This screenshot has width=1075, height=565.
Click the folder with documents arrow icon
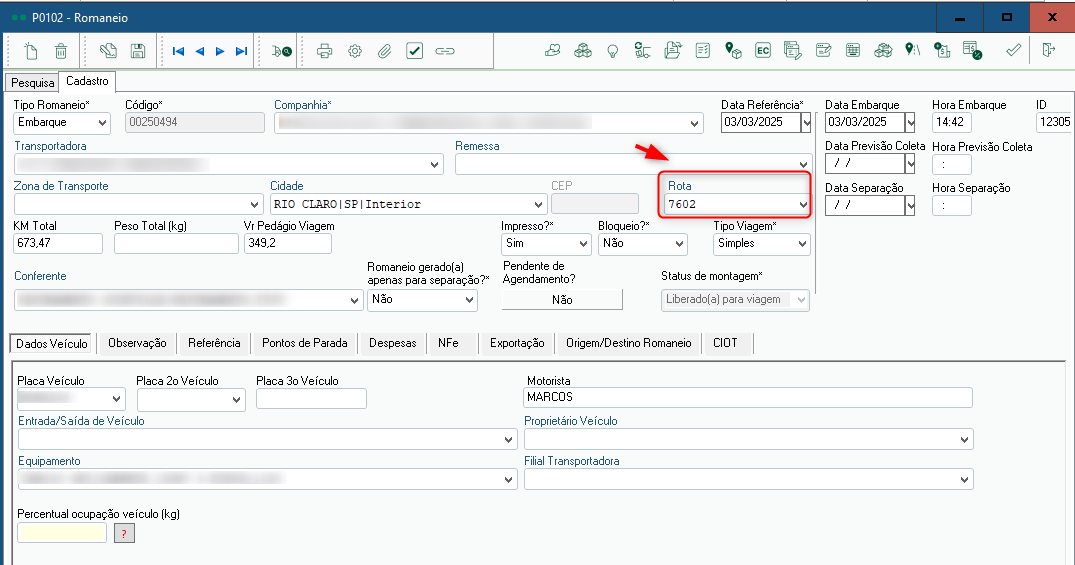(673, 50)
